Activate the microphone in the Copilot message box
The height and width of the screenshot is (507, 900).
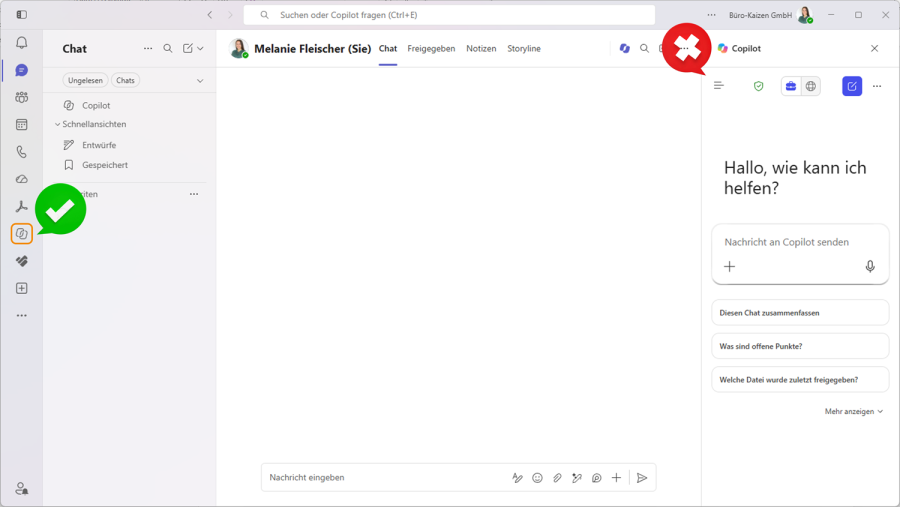[870, 266]
